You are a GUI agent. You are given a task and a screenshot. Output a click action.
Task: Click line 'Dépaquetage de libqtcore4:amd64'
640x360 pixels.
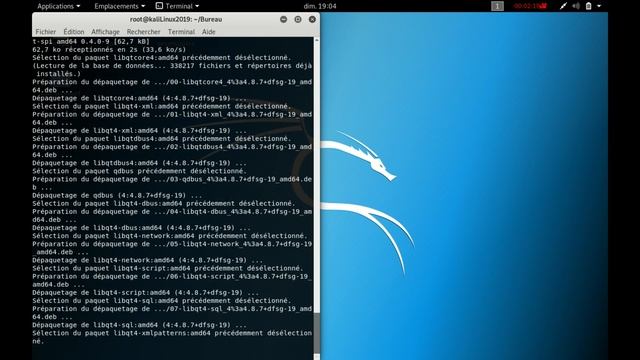point(140,98)
